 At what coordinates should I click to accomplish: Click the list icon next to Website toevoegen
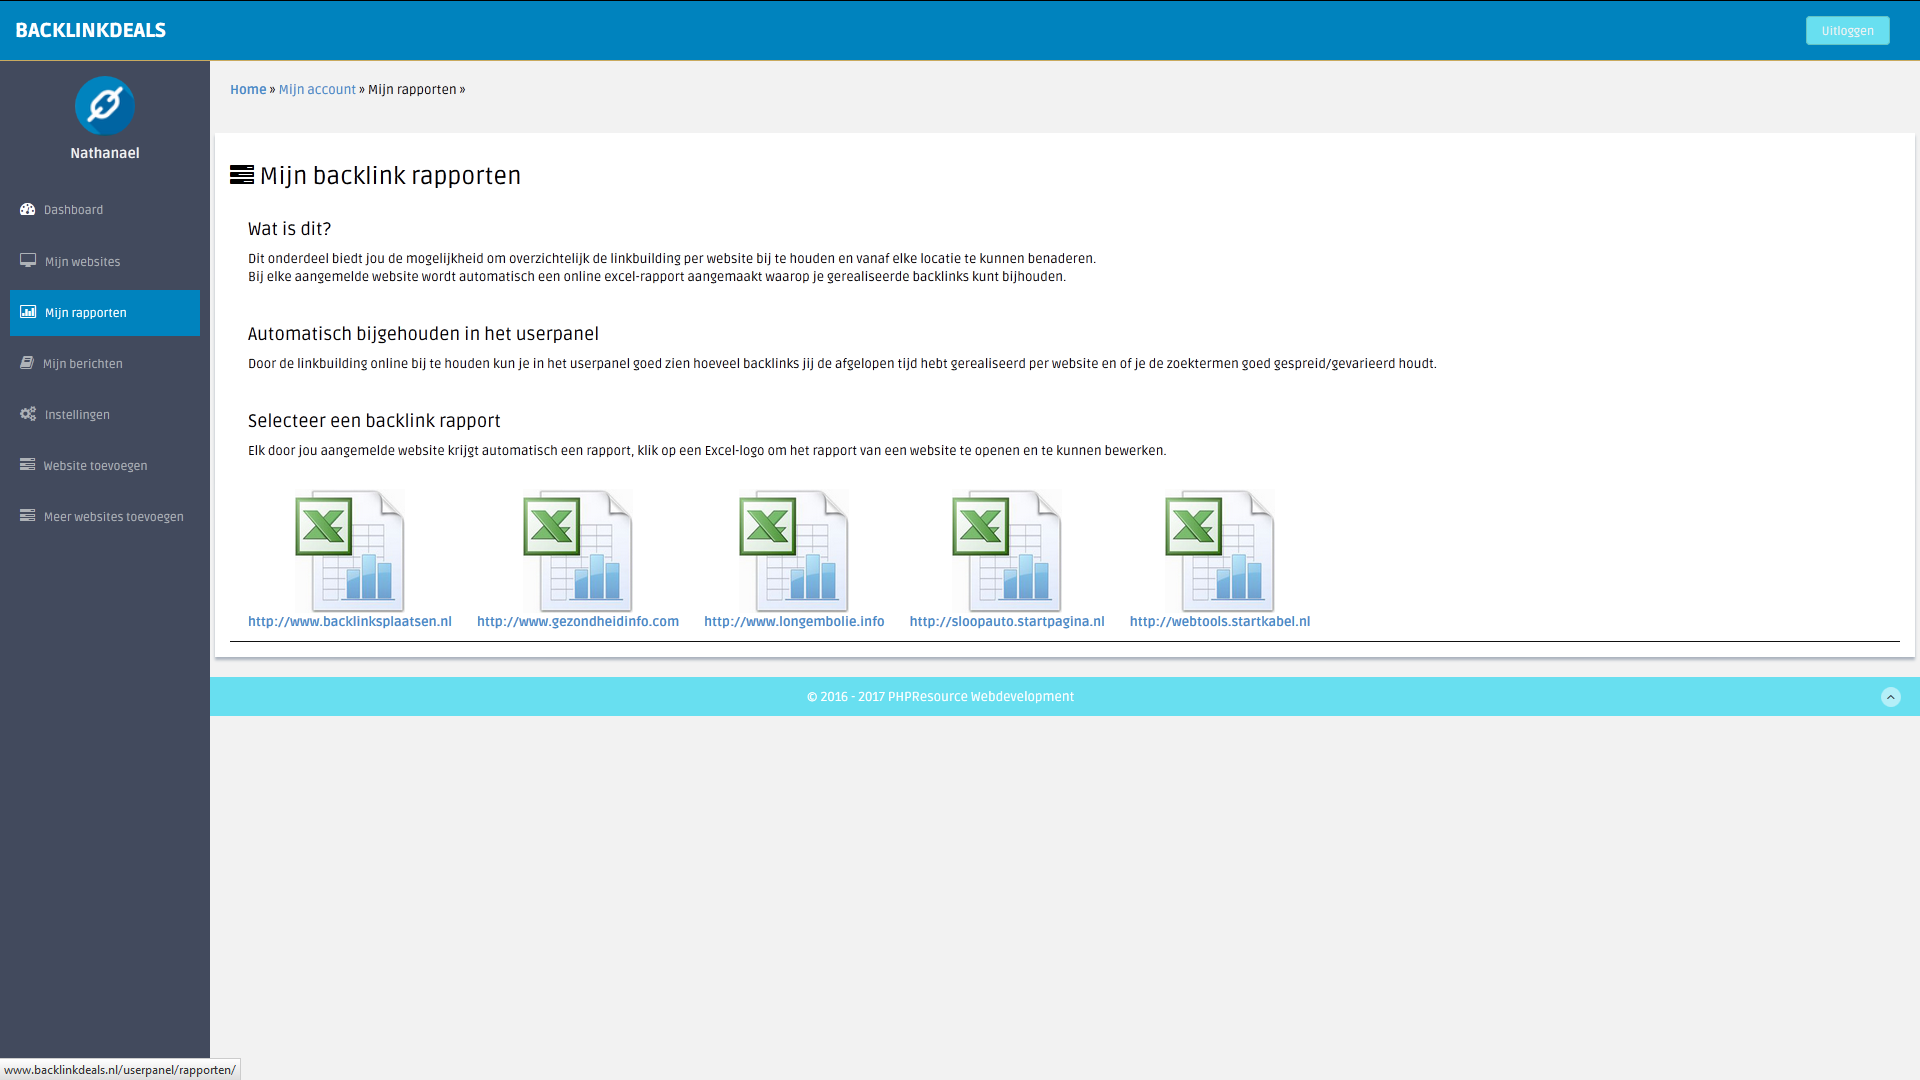(28, 465)
